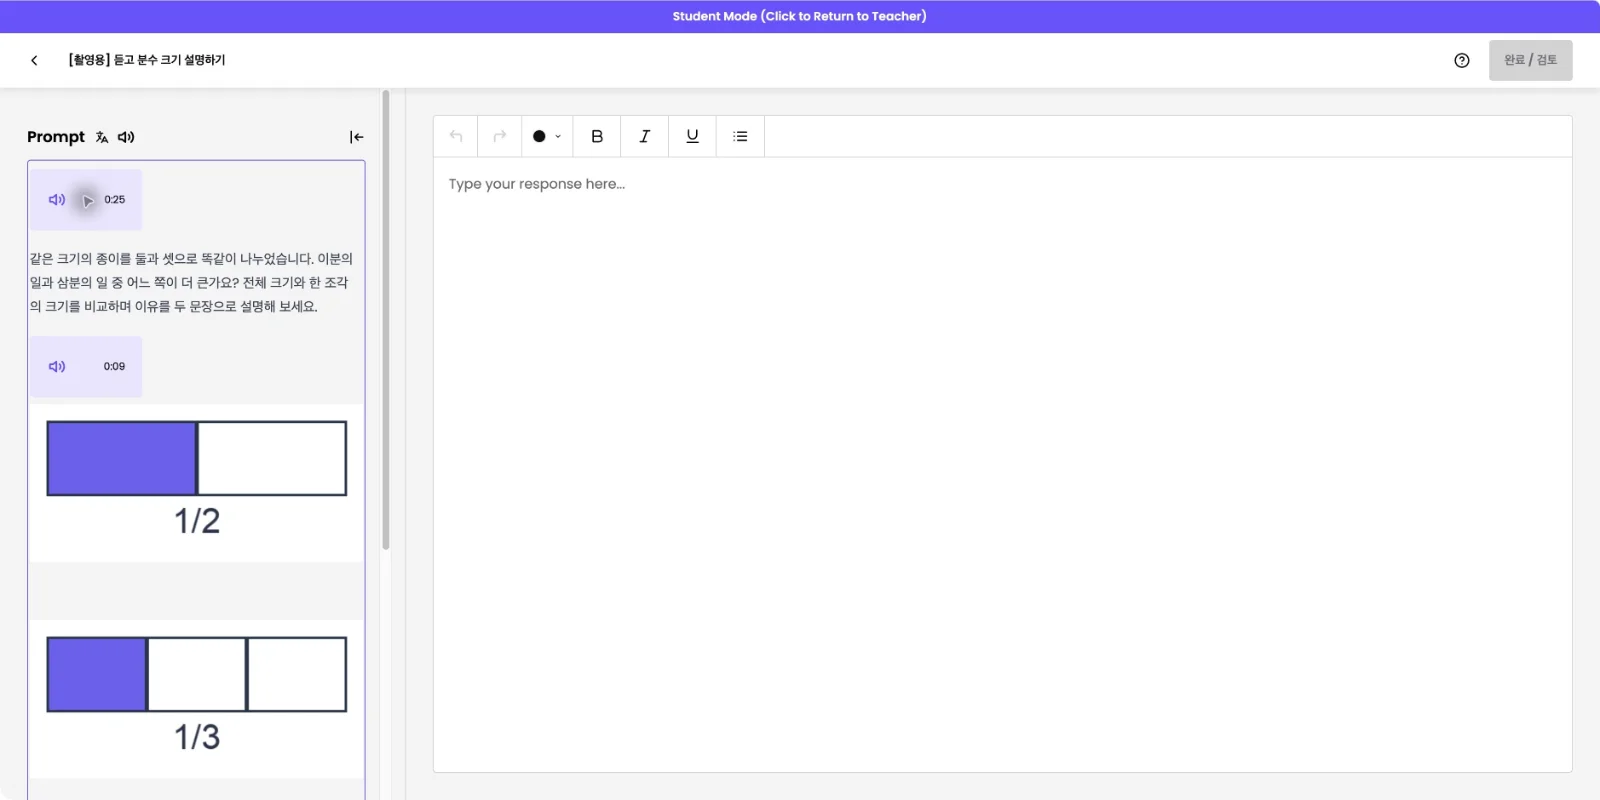The height and width of the screenshot is (800, 1600).
Task: Redo the last edit
Action: pos(500,136)
